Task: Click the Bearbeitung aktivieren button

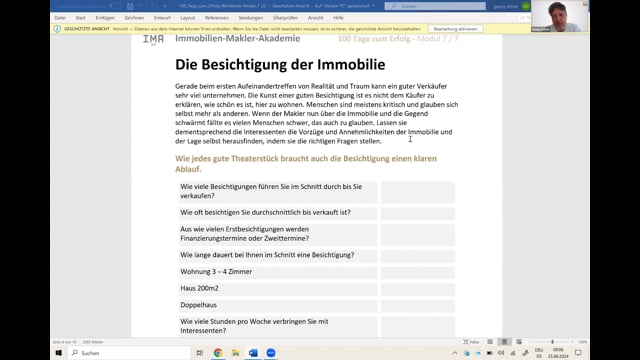Action: [456, 29]
